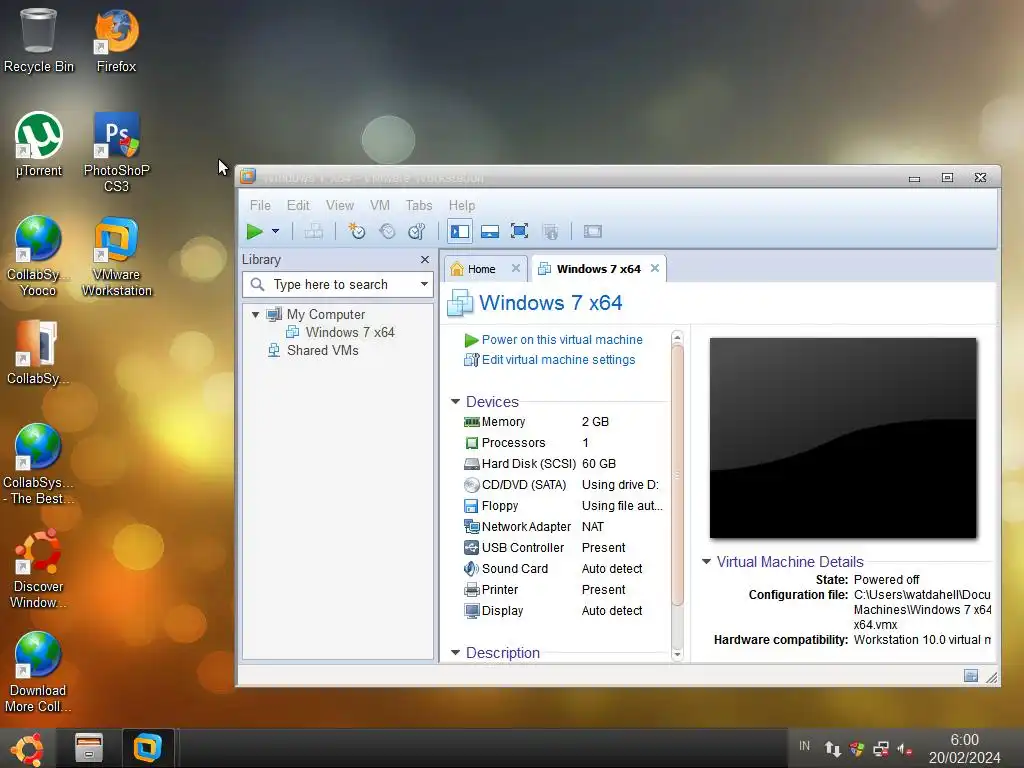Open the Ubuntu-style start button
1024x768 pixels.
point(27,748)
